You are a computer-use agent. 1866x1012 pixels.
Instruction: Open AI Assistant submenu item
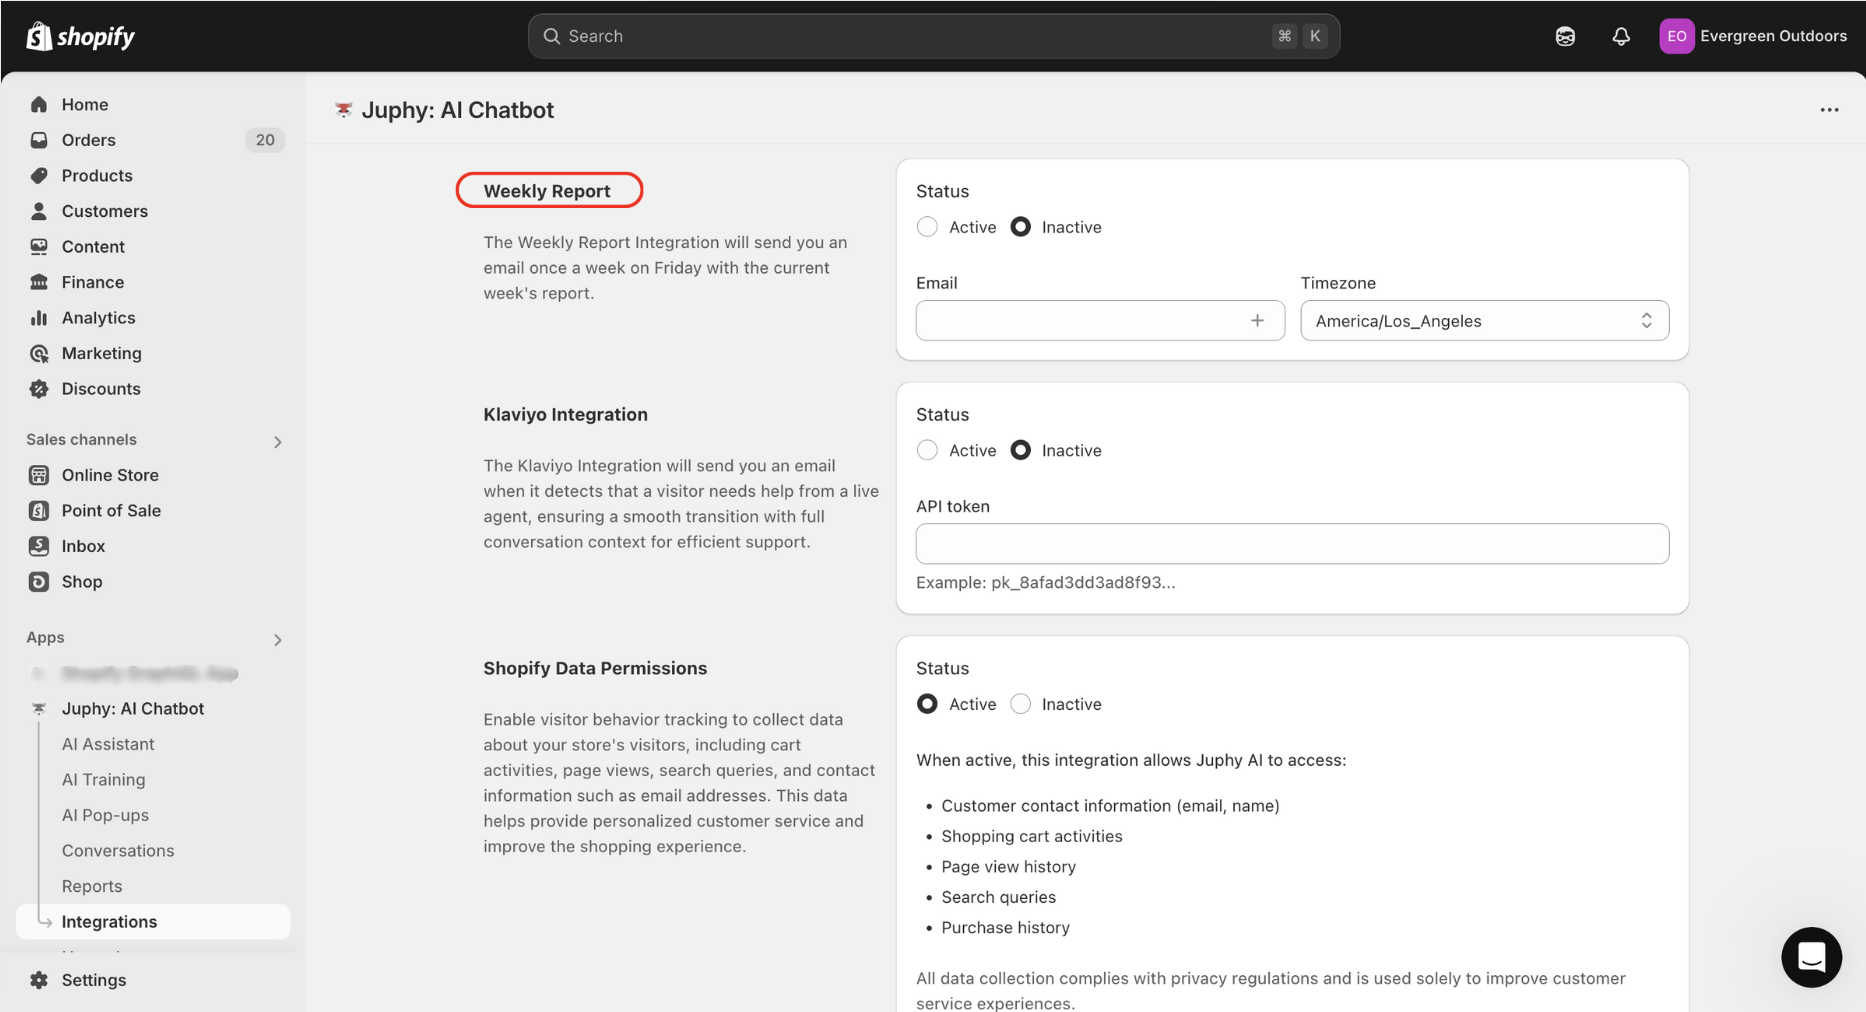pyautogui.click(x=108, y=744)
